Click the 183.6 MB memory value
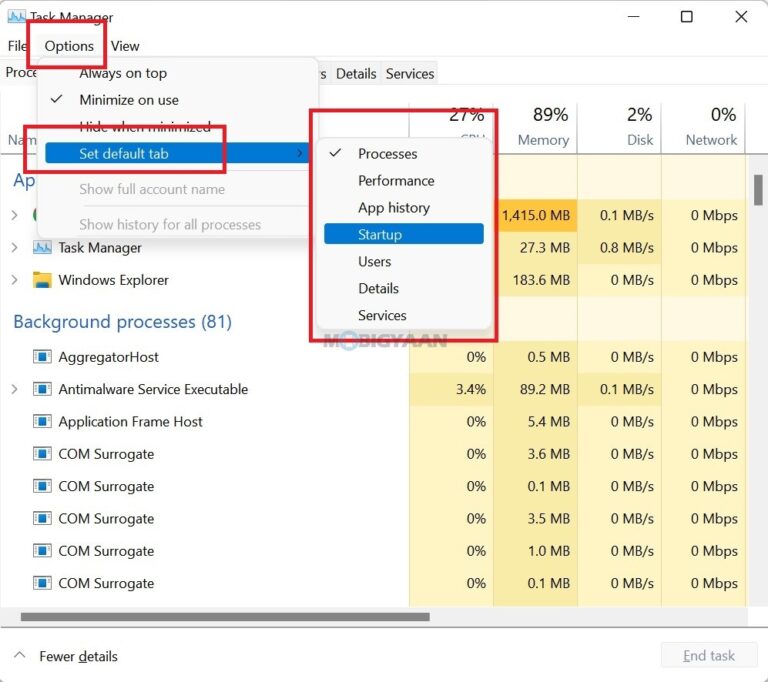The height and width of the screenshot is (682, 768). click(541, 280)
